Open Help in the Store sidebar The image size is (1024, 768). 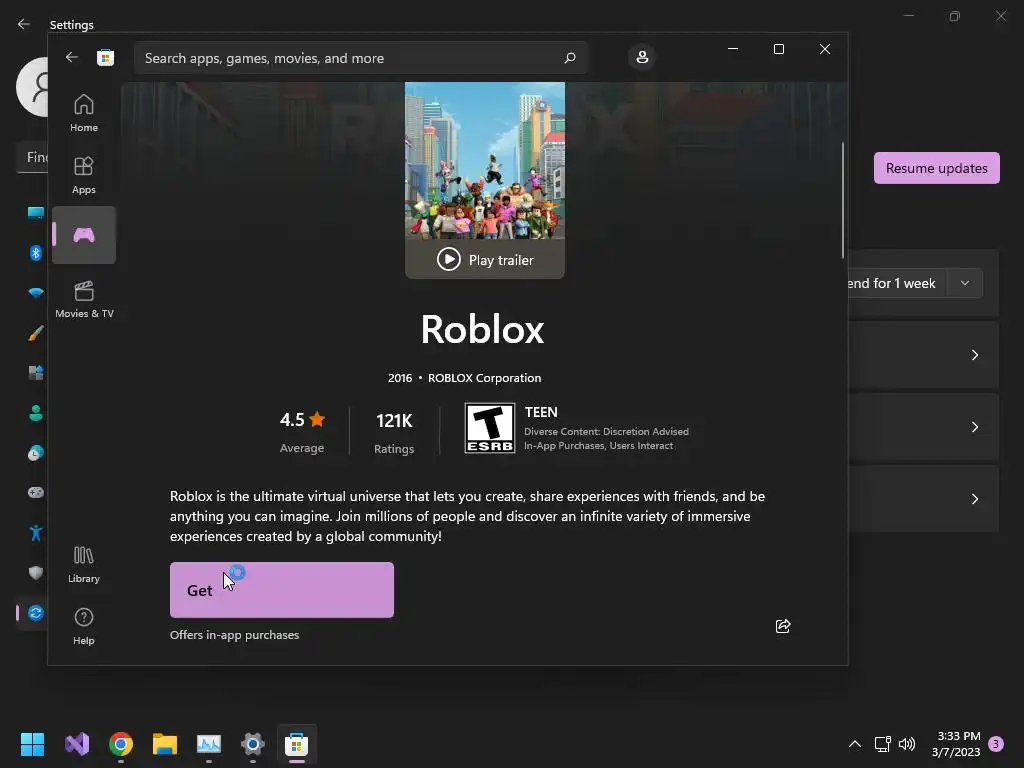click(84, 626)
